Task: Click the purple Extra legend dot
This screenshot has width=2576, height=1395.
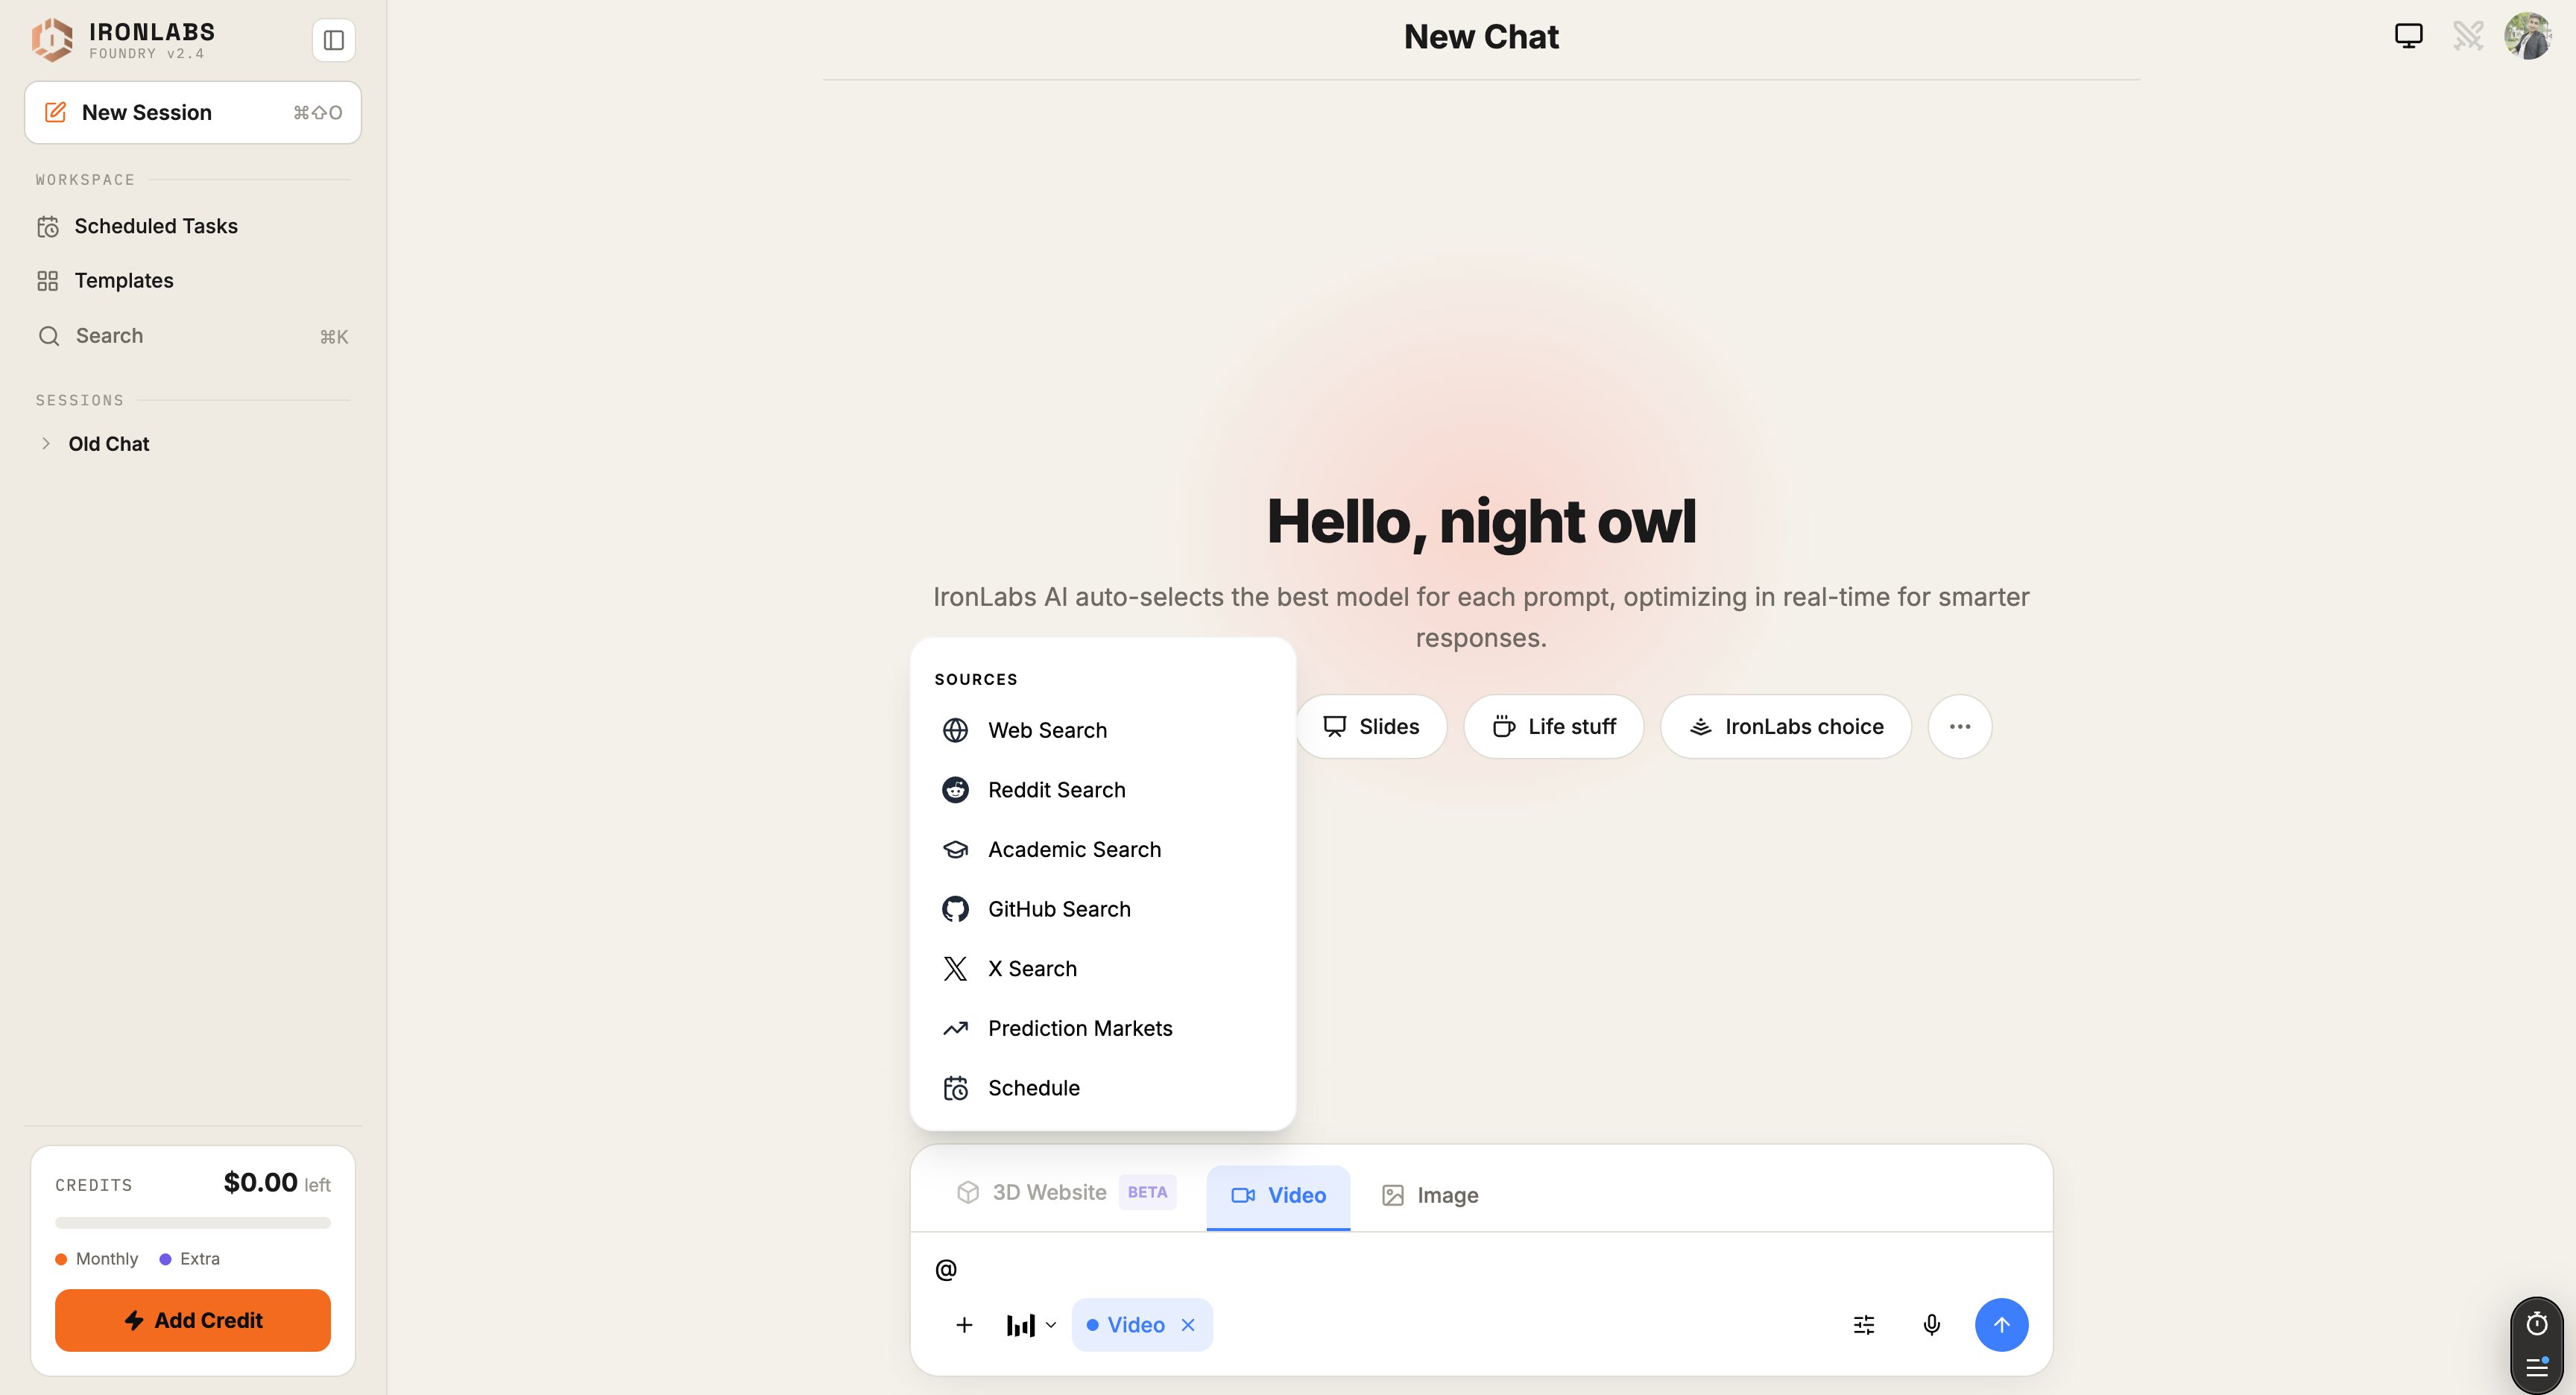Action: [165, 1259]
